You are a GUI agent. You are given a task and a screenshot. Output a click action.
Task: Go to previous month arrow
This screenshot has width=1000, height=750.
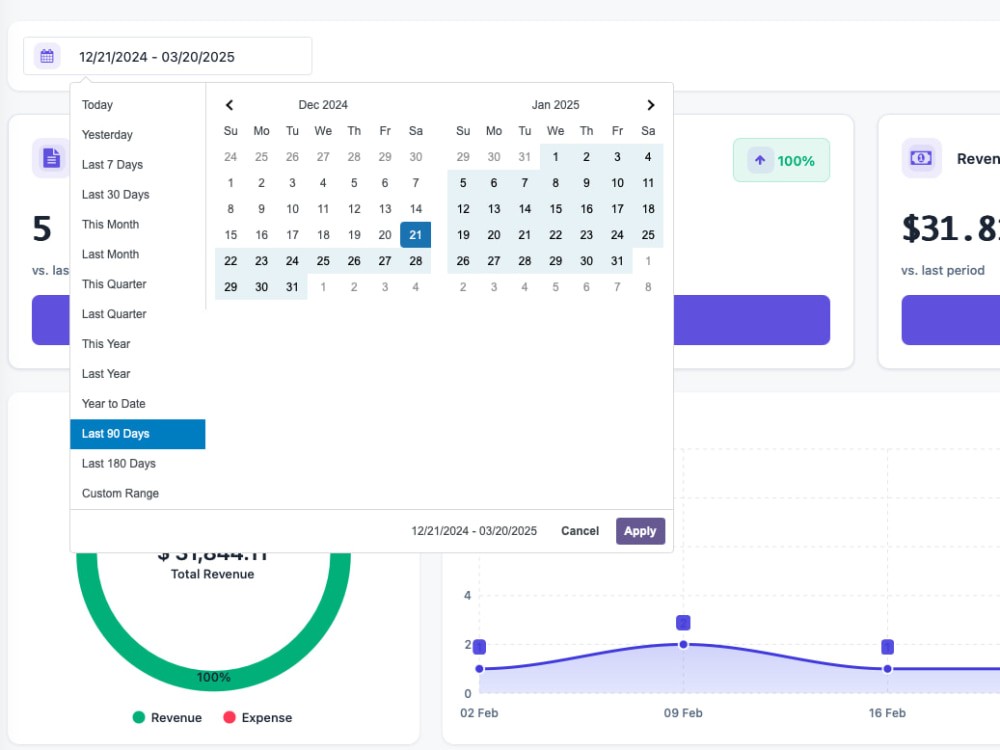click(230, 105)
